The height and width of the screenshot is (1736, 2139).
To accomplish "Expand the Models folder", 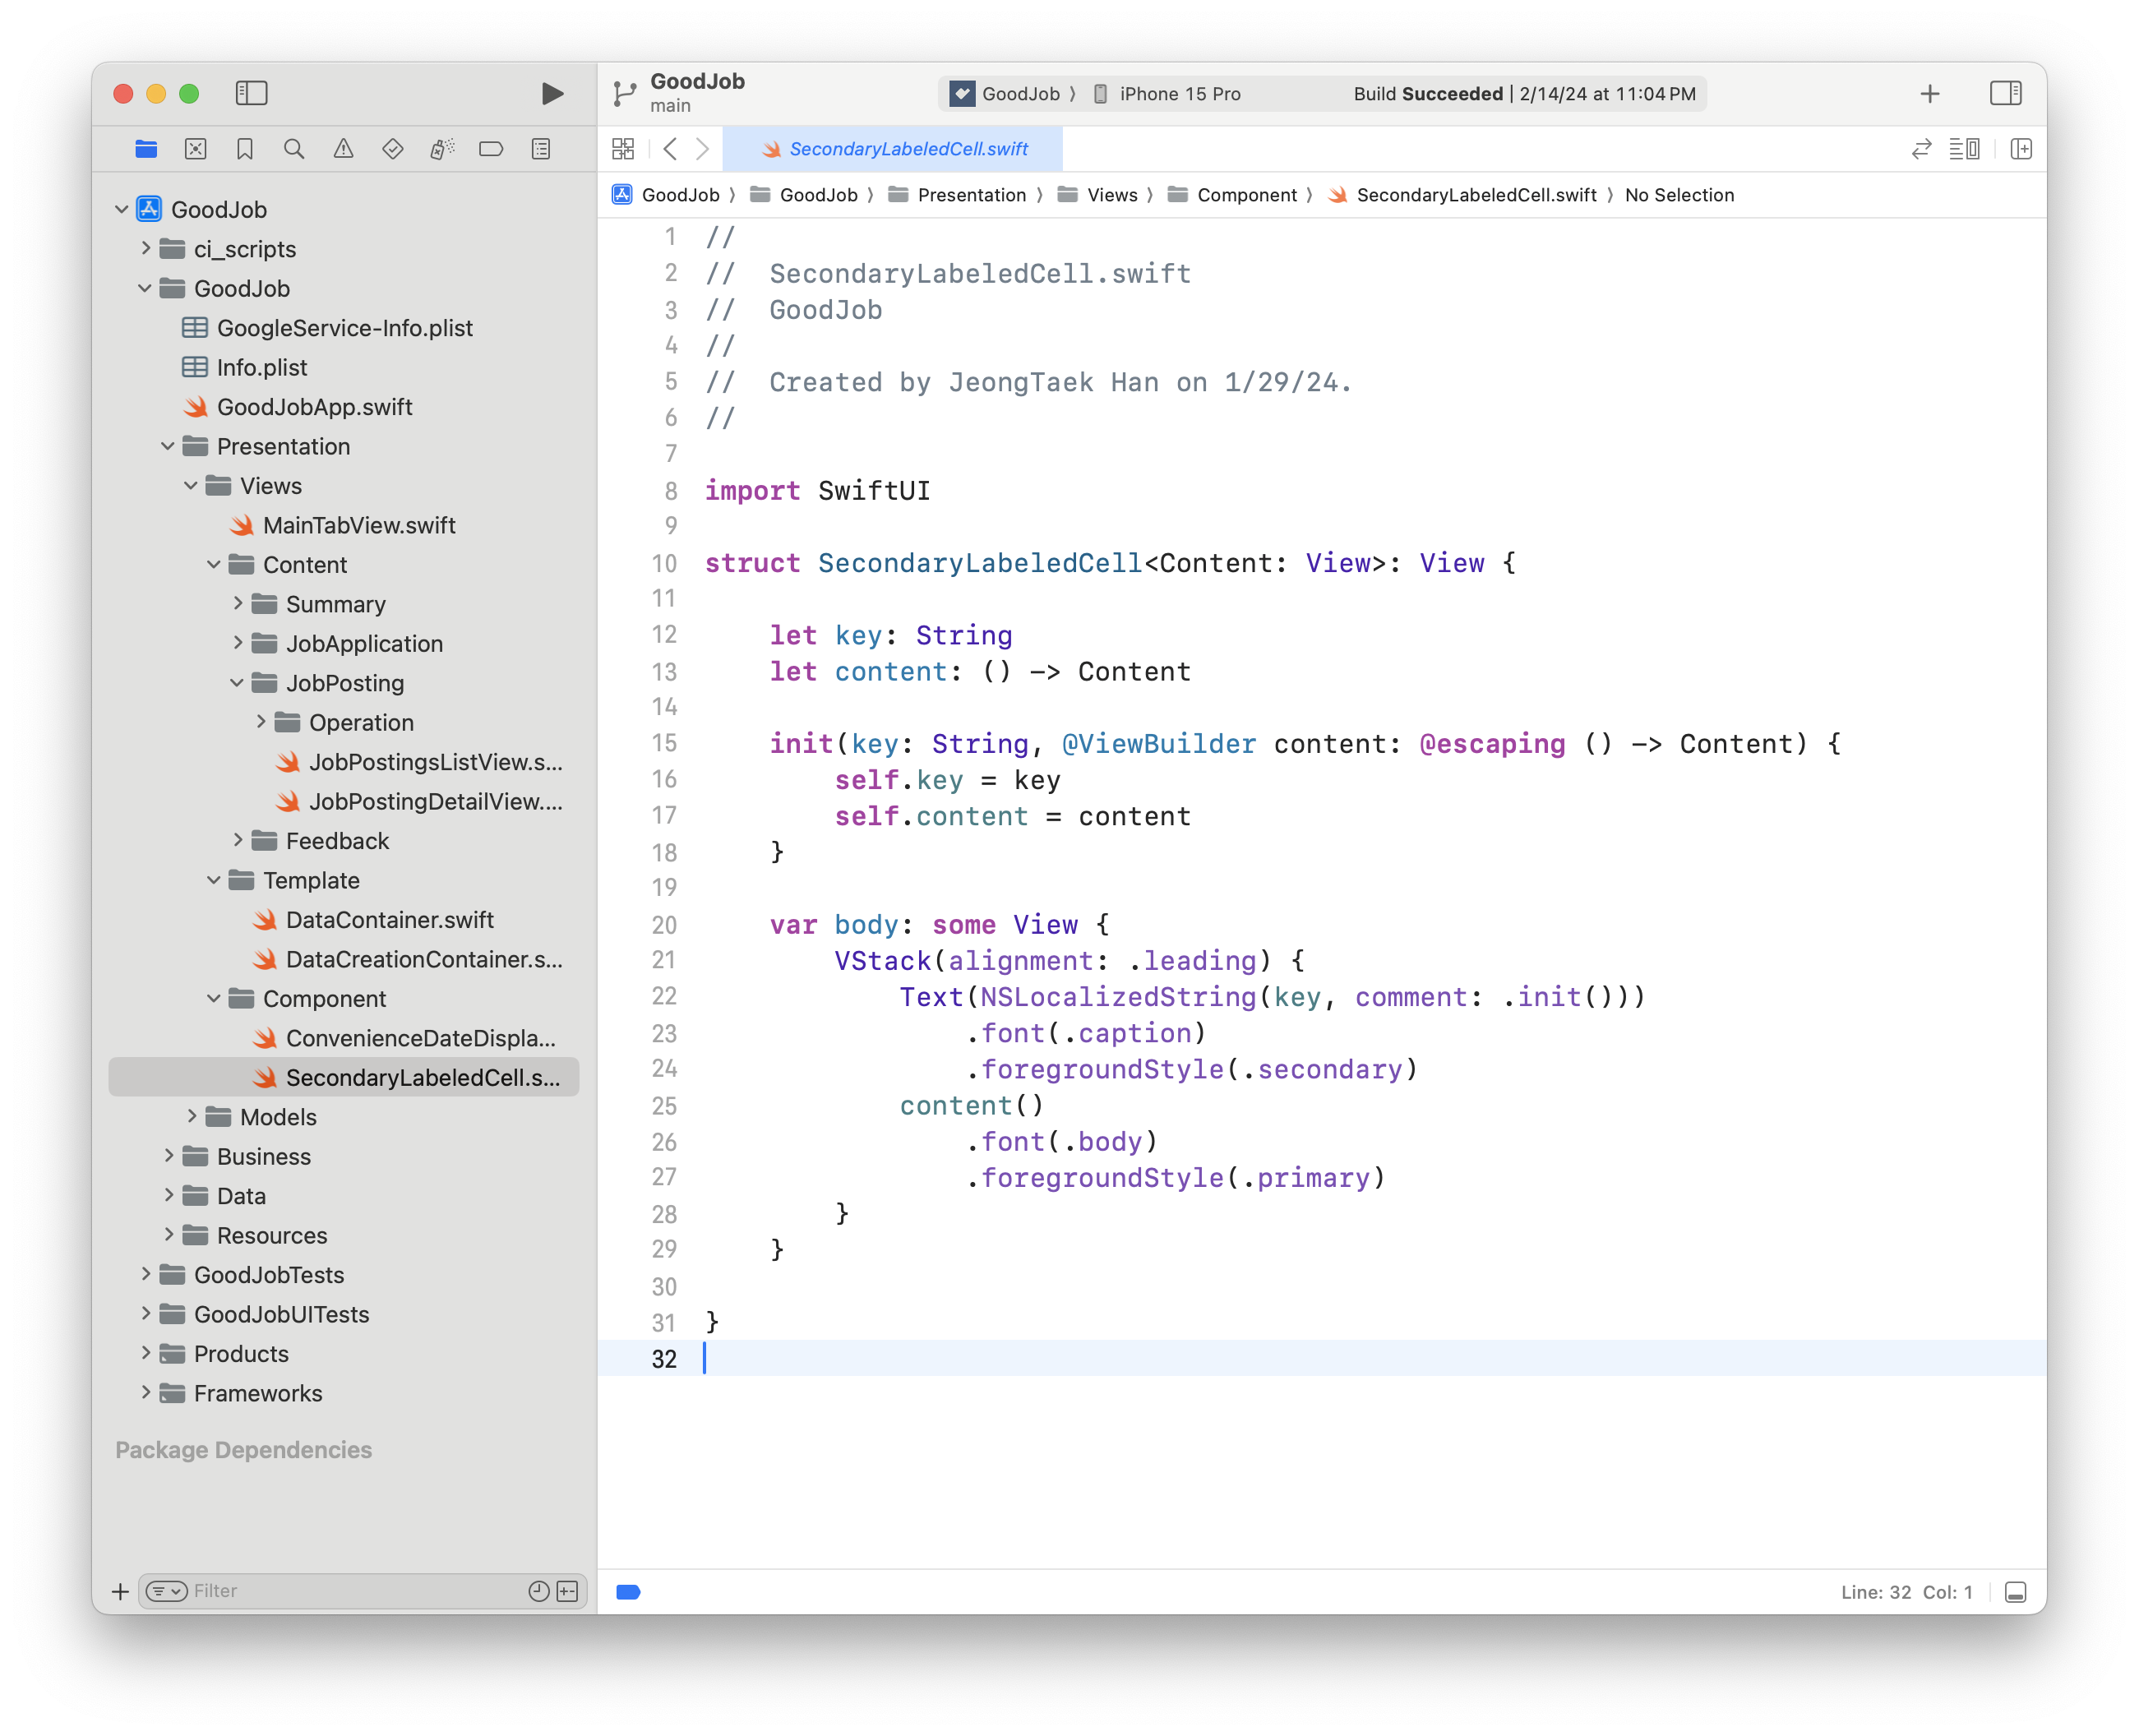I will coord(192,1117).
